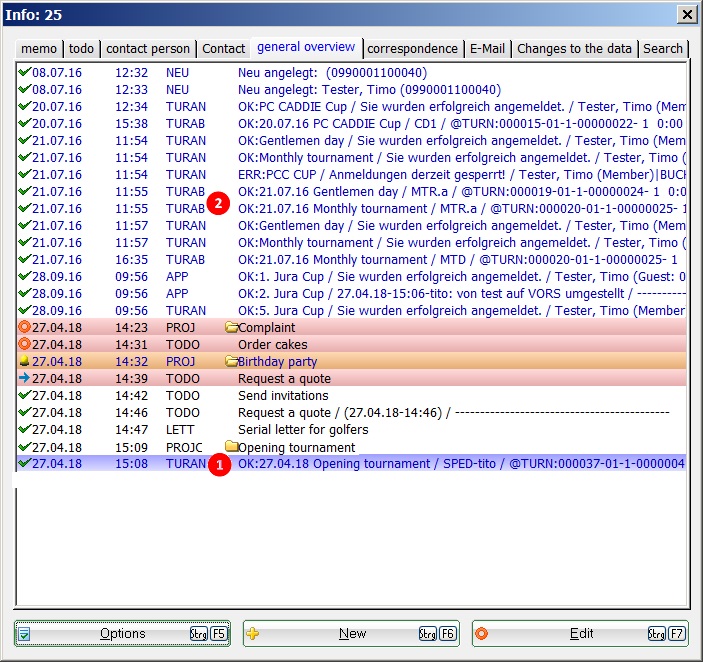703x662 pixels.
Task: Click the New button
Action: [351, 634]
